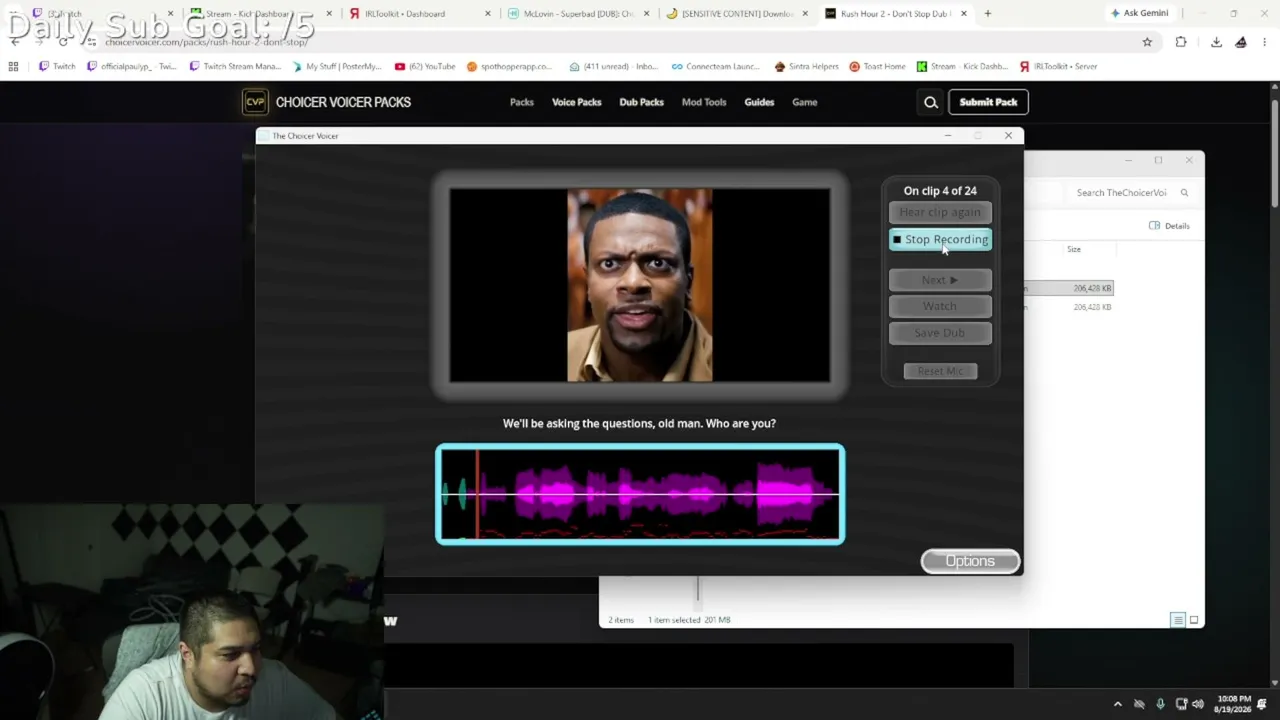Close the IRLToolkit - Dashboard tab
1280x720 pixels.
click(488, 14)
